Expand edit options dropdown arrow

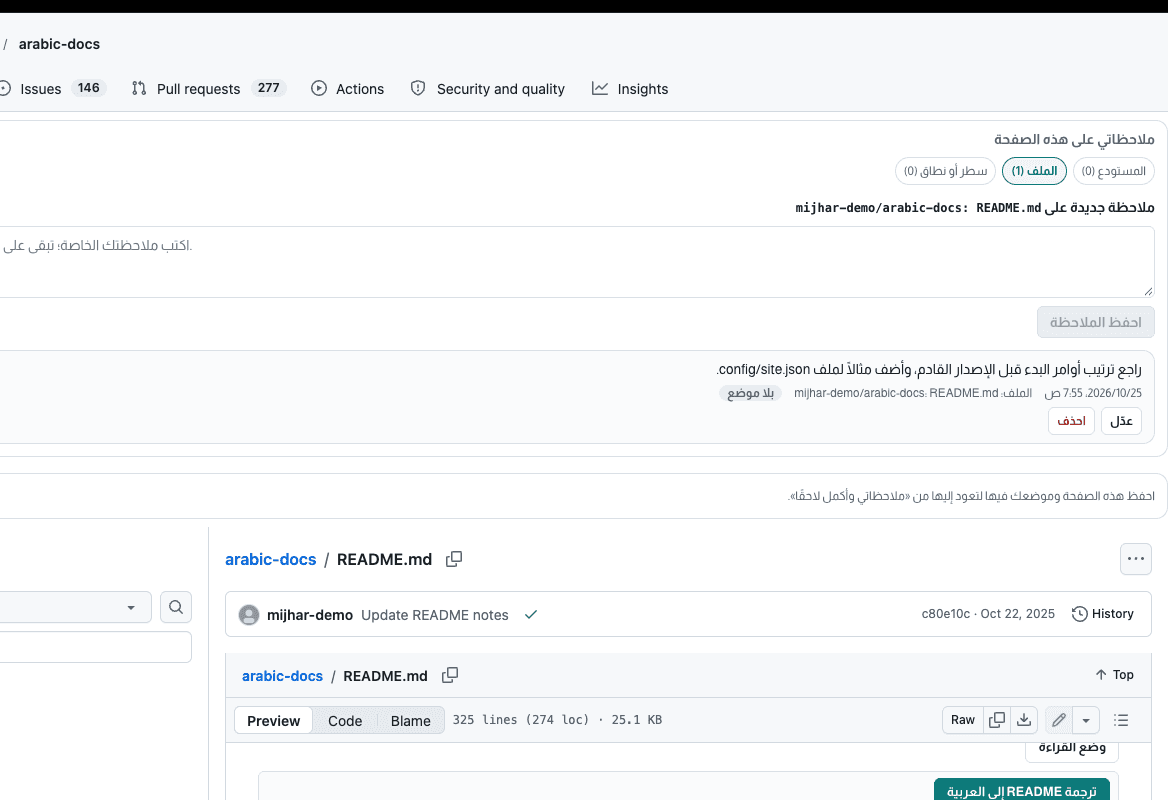coord(1086,720)
